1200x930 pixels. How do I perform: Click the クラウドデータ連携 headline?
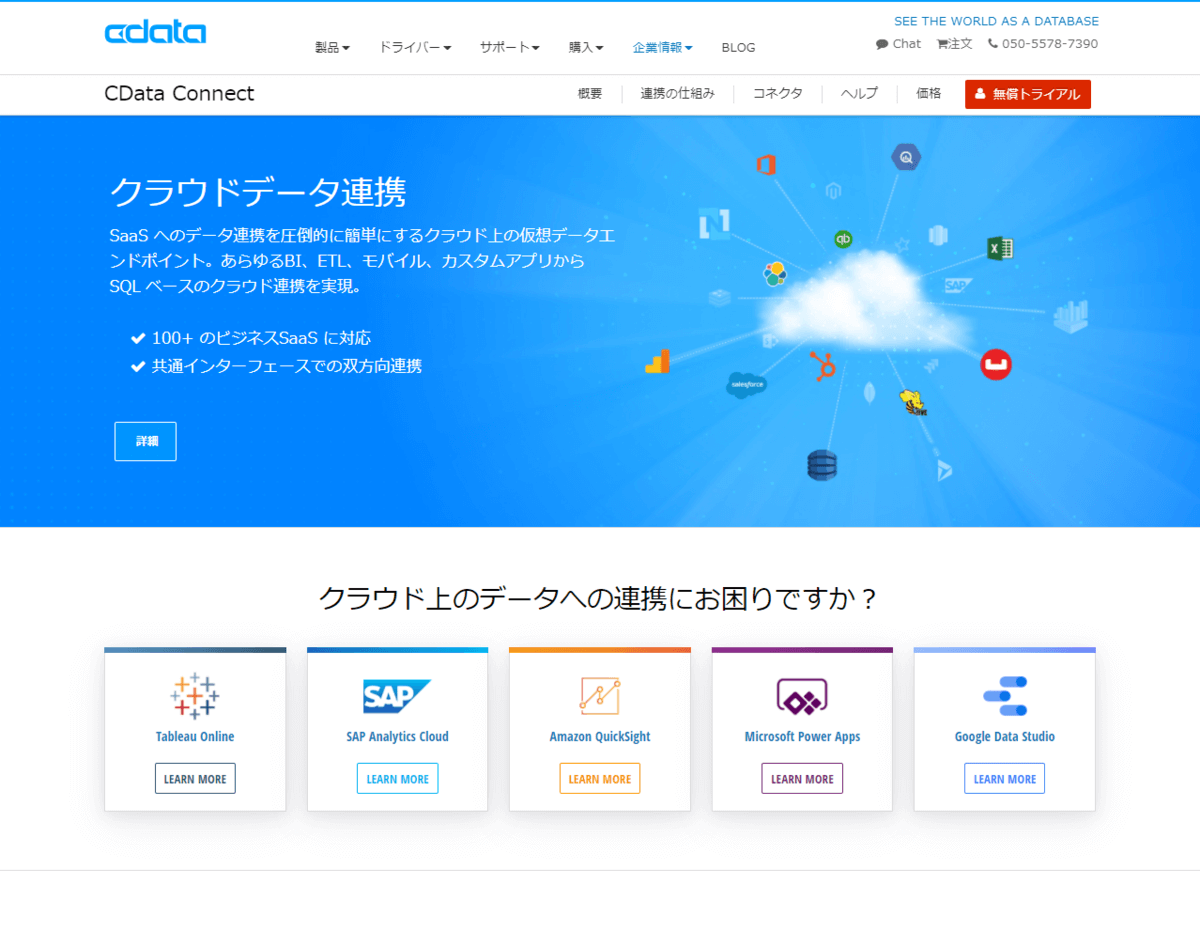coord(257,191)
